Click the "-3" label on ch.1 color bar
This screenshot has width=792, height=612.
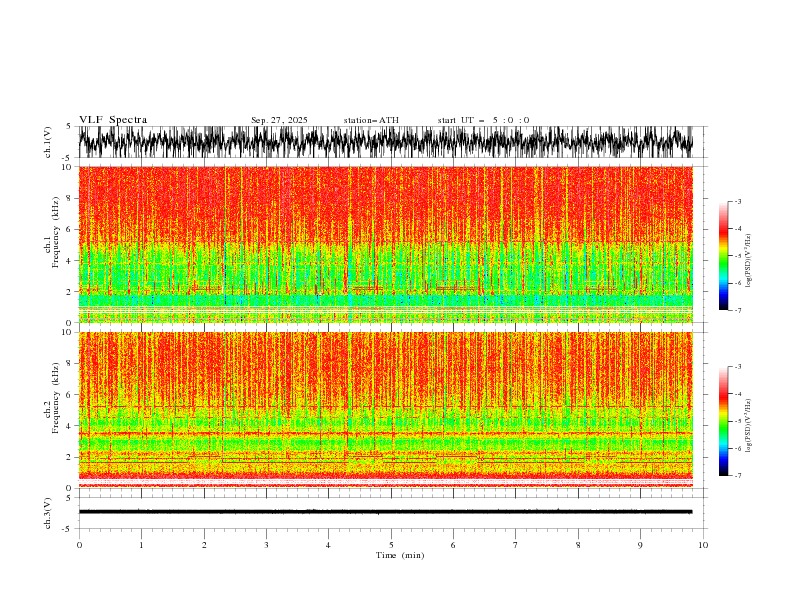coord(738,201)
